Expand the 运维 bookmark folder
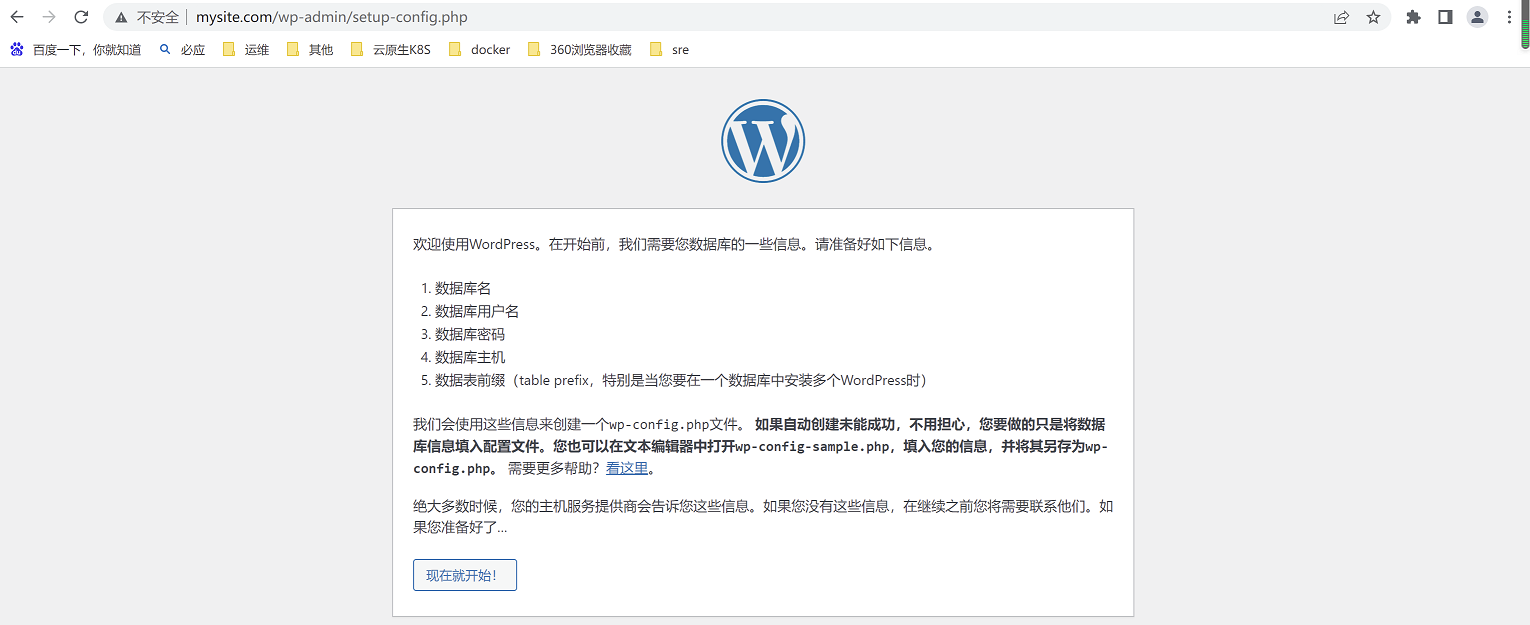 click(246, 49)
